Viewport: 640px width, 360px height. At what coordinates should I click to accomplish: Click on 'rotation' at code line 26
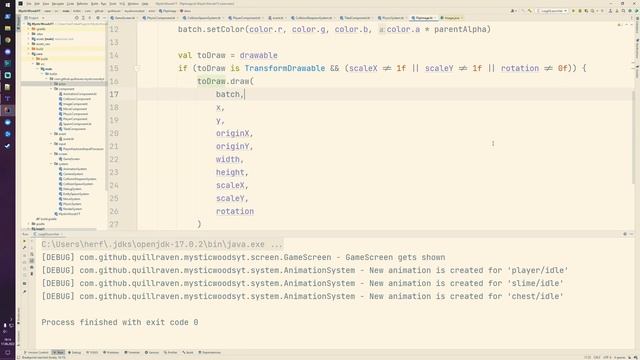click(235, 211)
